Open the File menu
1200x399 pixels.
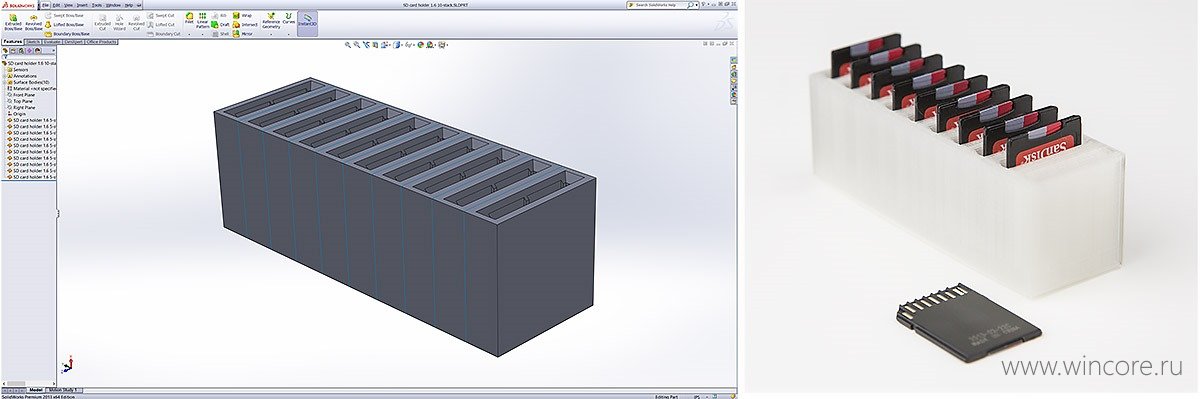click(46, 5)
